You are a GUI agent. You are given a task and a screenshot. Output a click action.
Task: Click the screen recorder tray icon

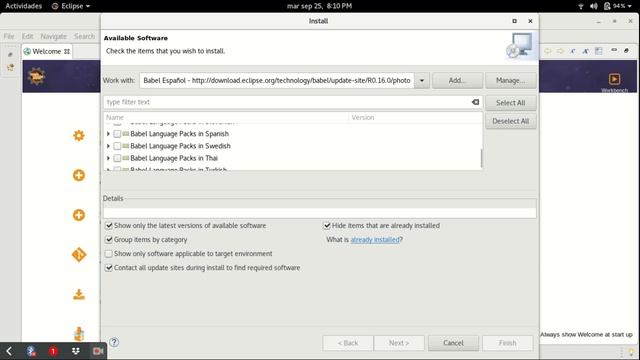tap(97, 351)
